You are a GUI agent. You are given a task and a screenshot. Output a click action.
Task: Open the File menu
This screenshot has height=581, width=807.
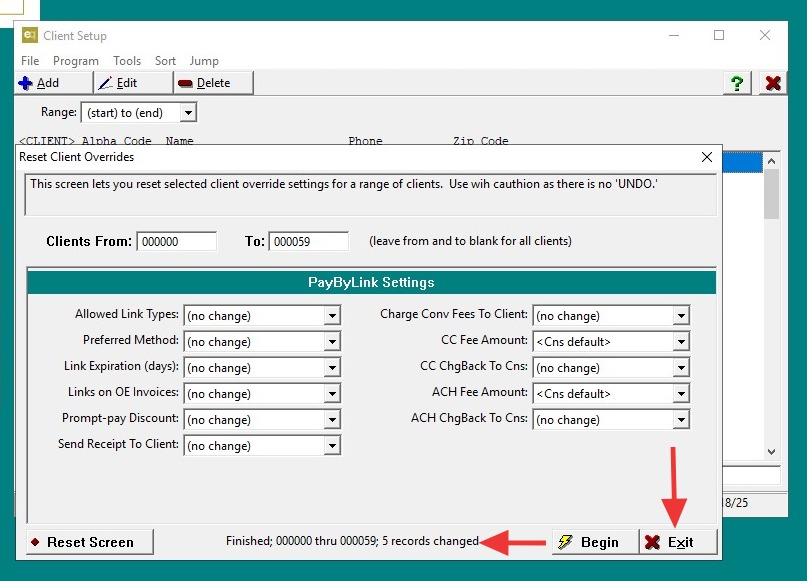(x=30, y=61)
